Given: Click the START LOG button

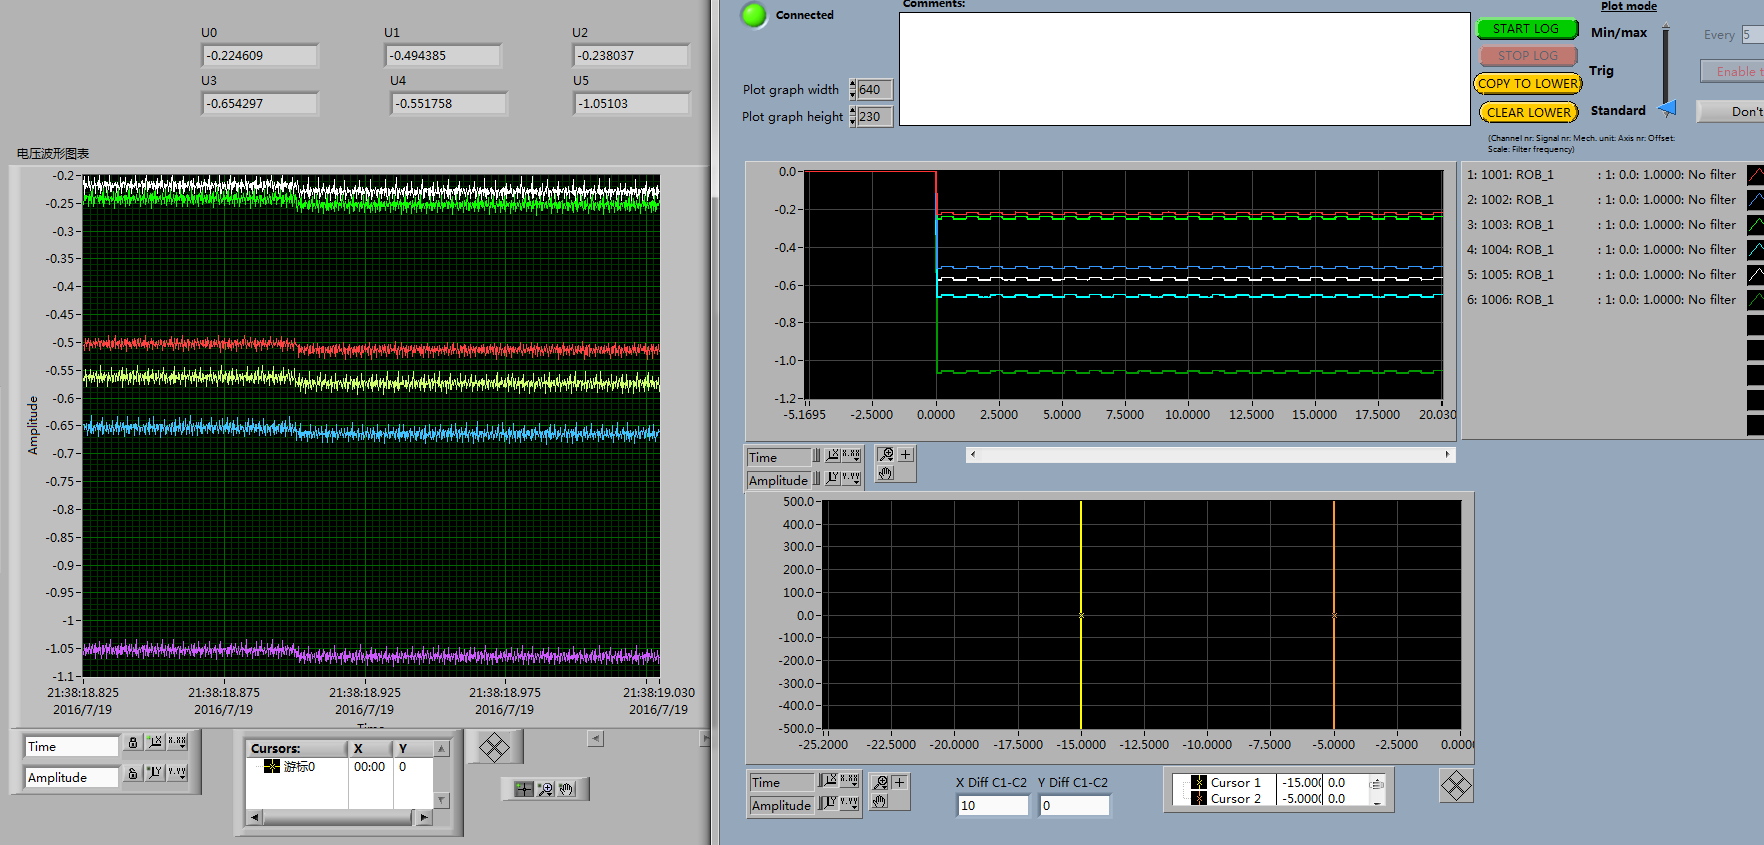Looking at the screenshot, I should pos(1526,29).
